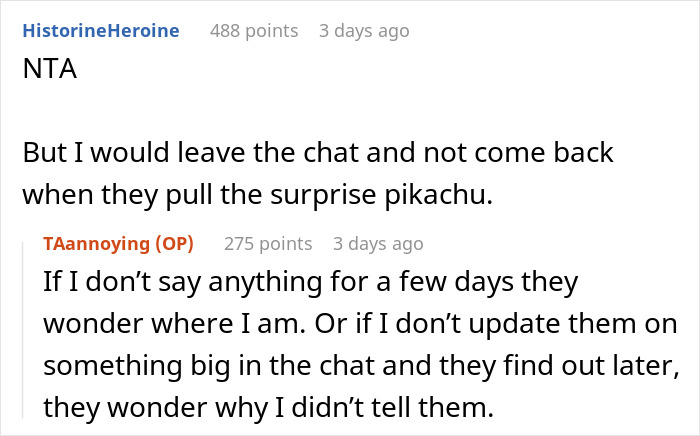Click the word "later" in the reply
The image size is (700, 436).
click(x=632, y=367)
